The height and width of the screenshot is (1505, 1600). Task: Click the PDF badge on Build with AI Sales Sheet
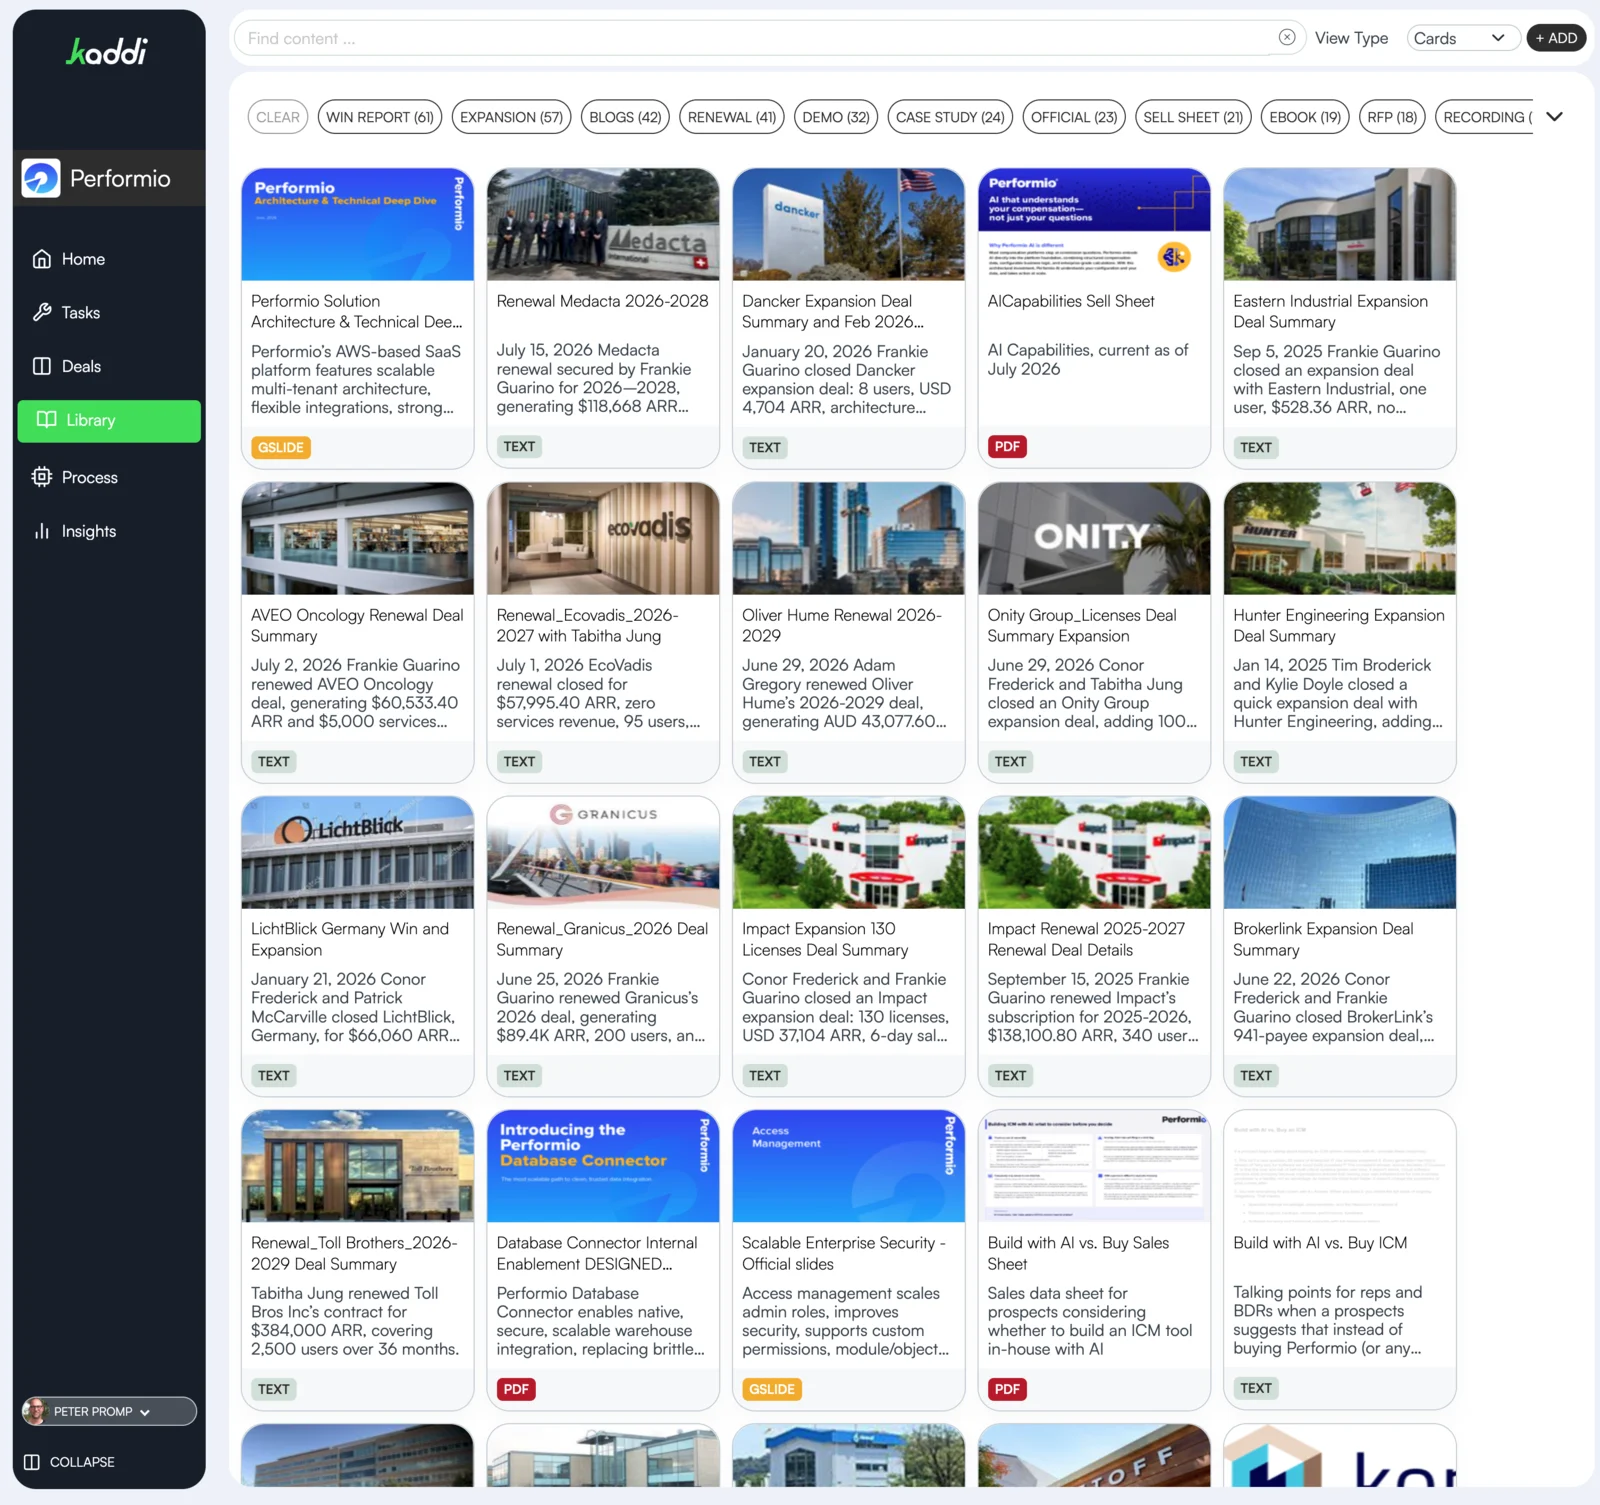click(1008, 1389)
